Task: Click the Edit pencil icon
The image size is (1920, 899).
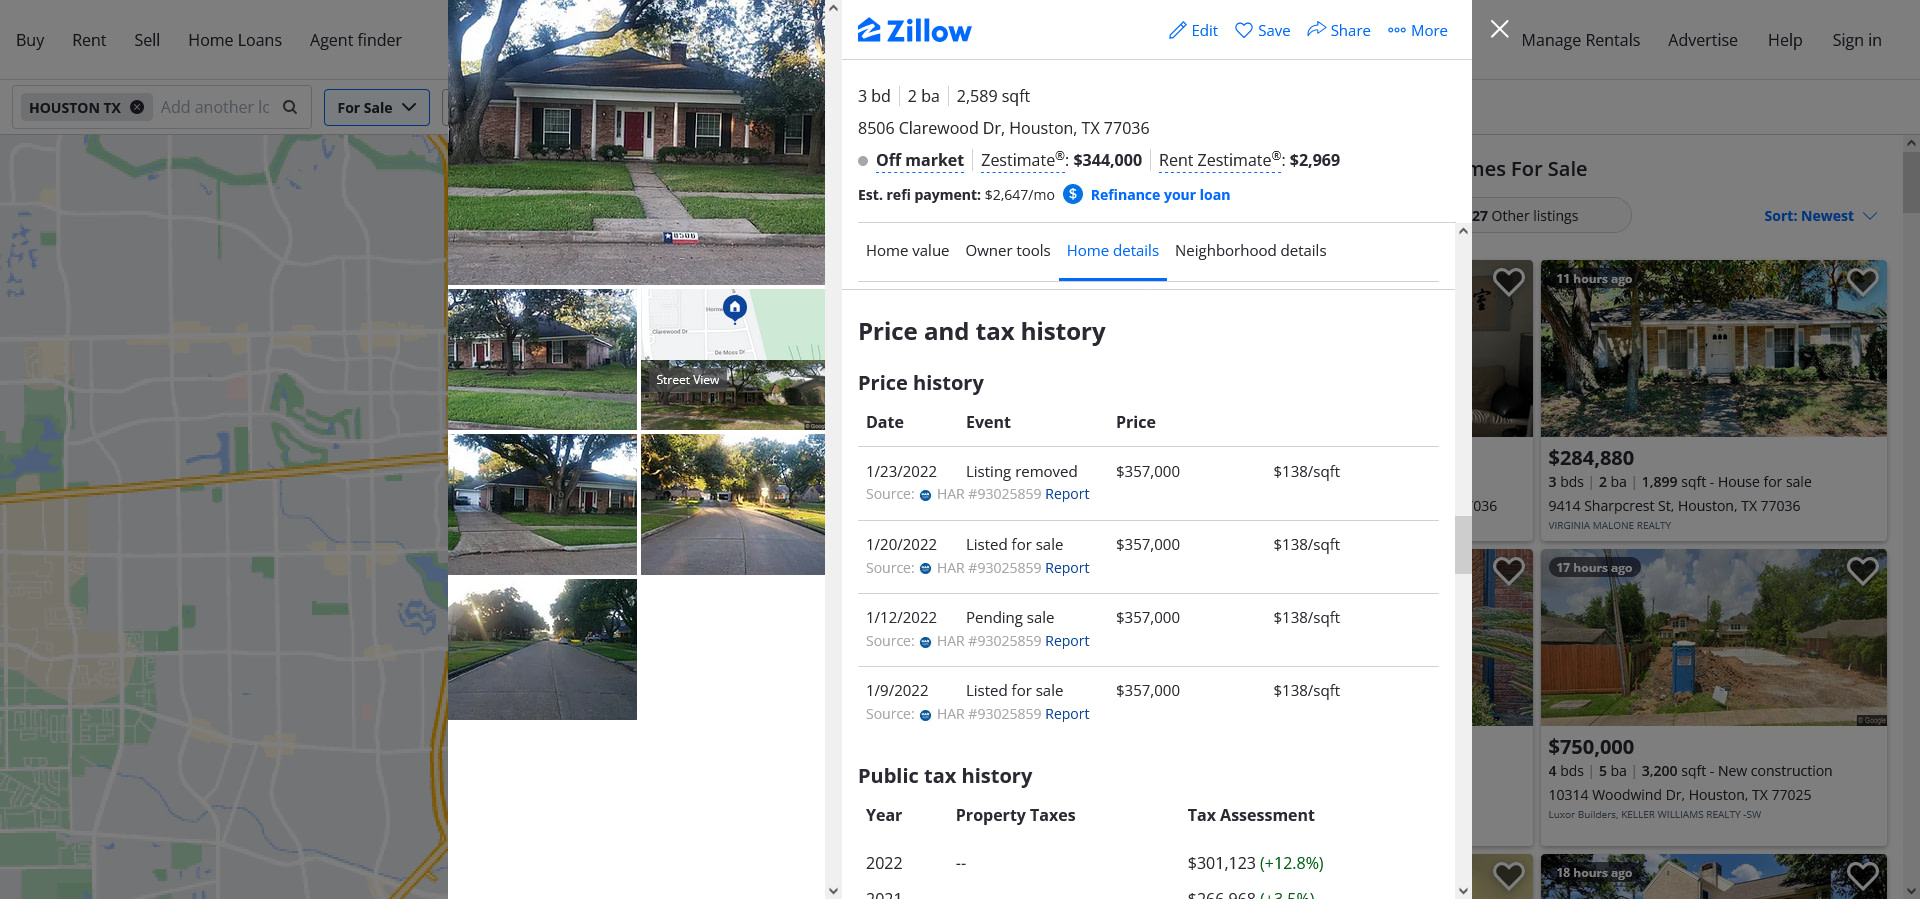Action: coord(1178,30)
